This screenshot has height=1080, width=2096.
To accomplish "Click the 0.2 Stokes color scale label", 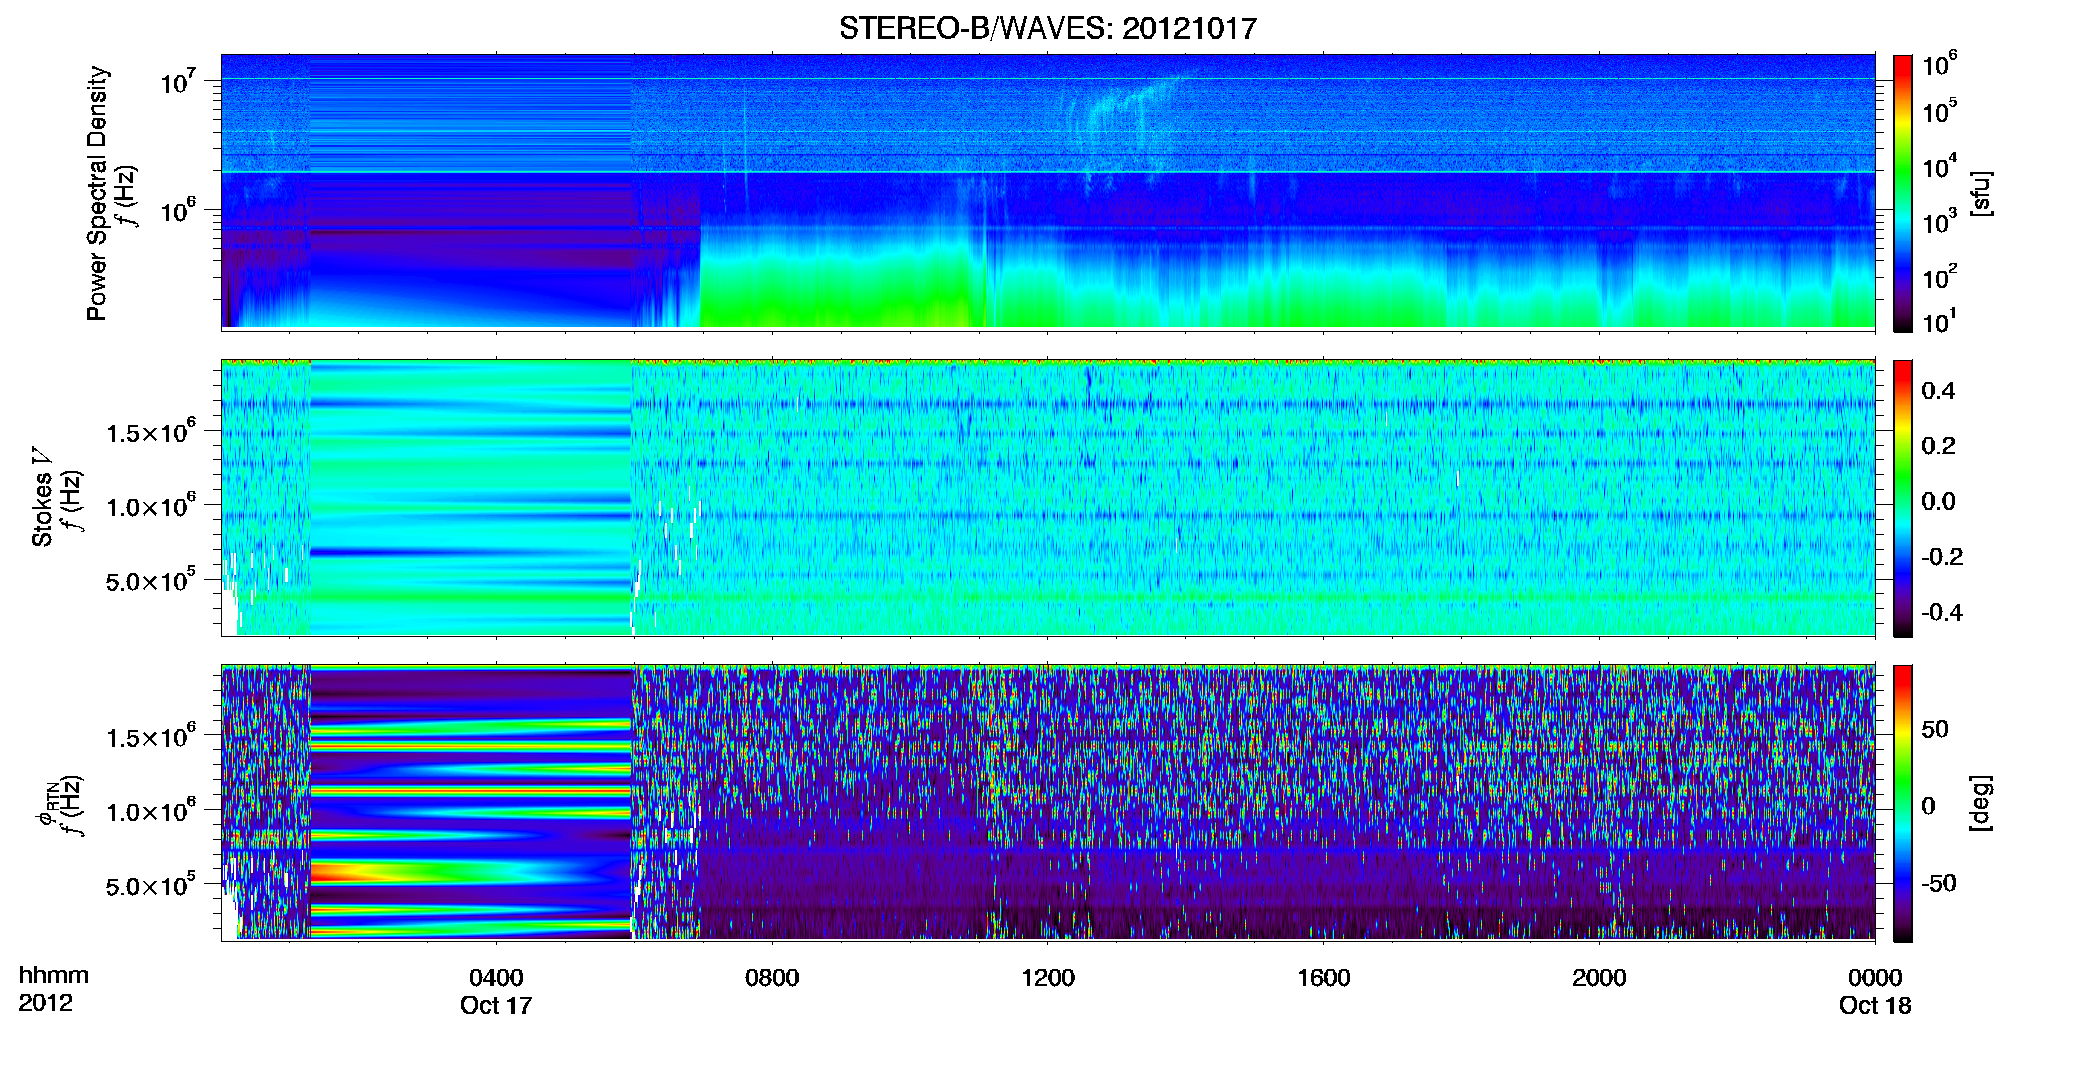I will (1937, 446).
